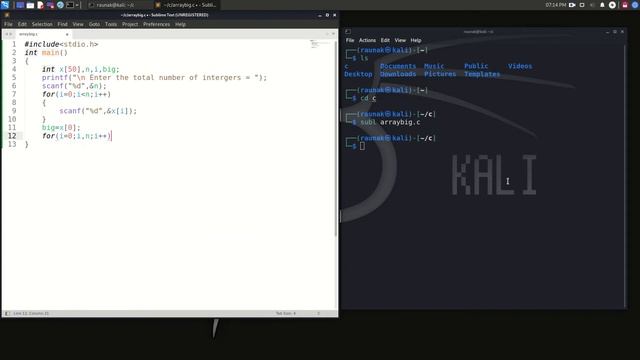Click the printf 'Enter the total number' line

pyautogui.click(x=154, y=78)
